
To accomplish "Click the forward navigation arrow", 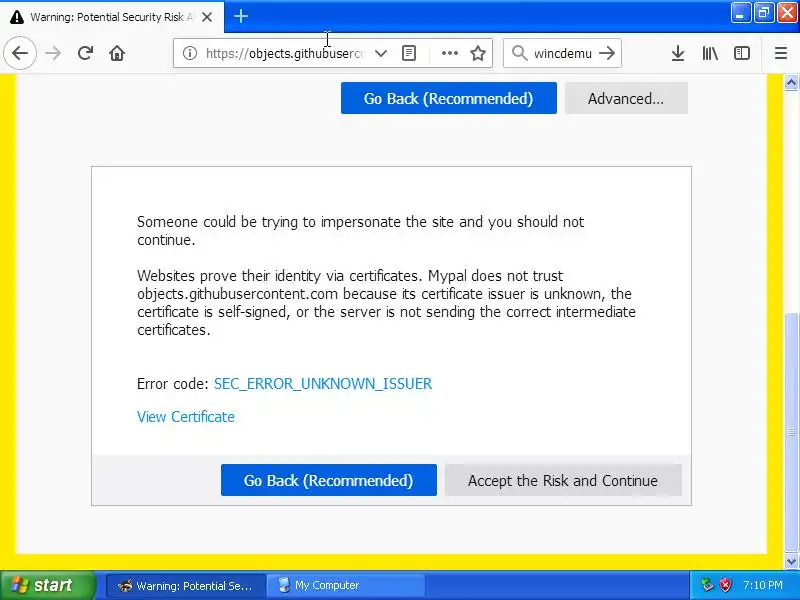I will pos(53,53).
